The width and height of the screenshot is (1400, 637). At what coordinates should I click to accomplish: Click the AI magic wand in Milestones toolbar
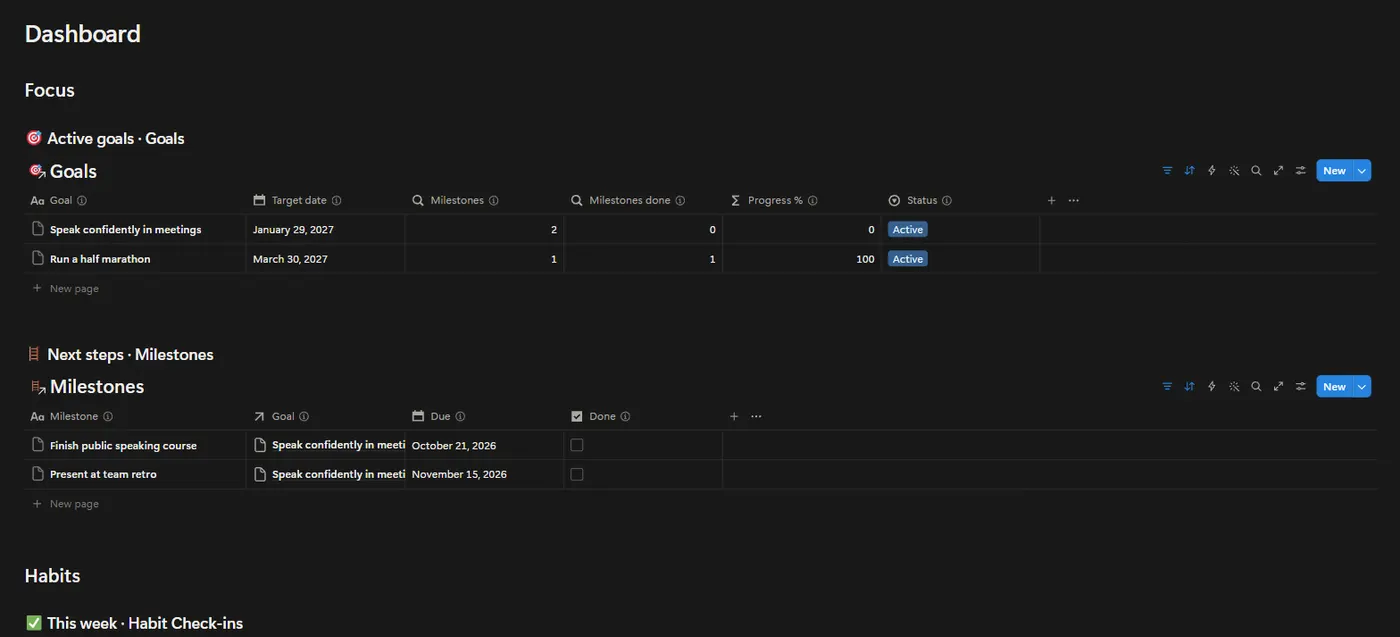1234,387
